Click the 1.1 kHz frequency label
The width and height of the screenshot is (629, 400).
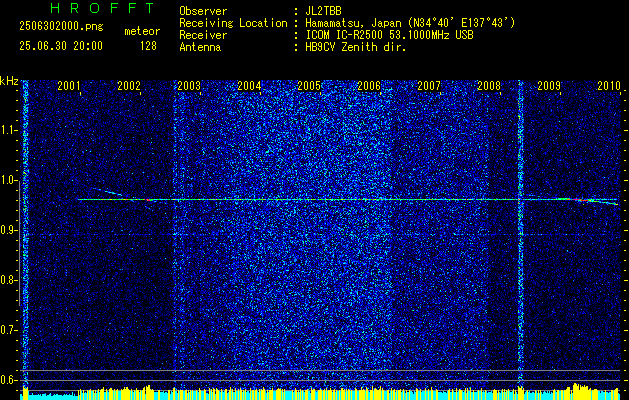(9, 130)
